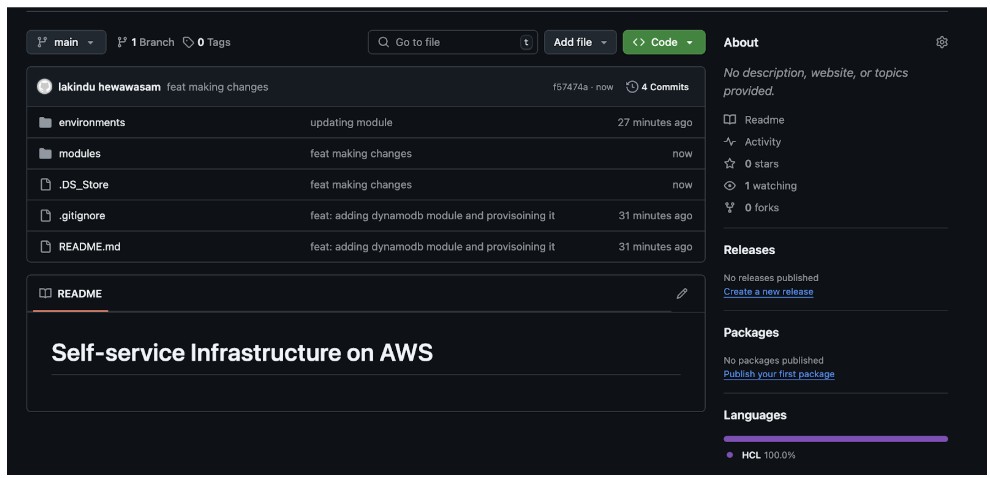Open the Readme link in About

coord(754,120)
